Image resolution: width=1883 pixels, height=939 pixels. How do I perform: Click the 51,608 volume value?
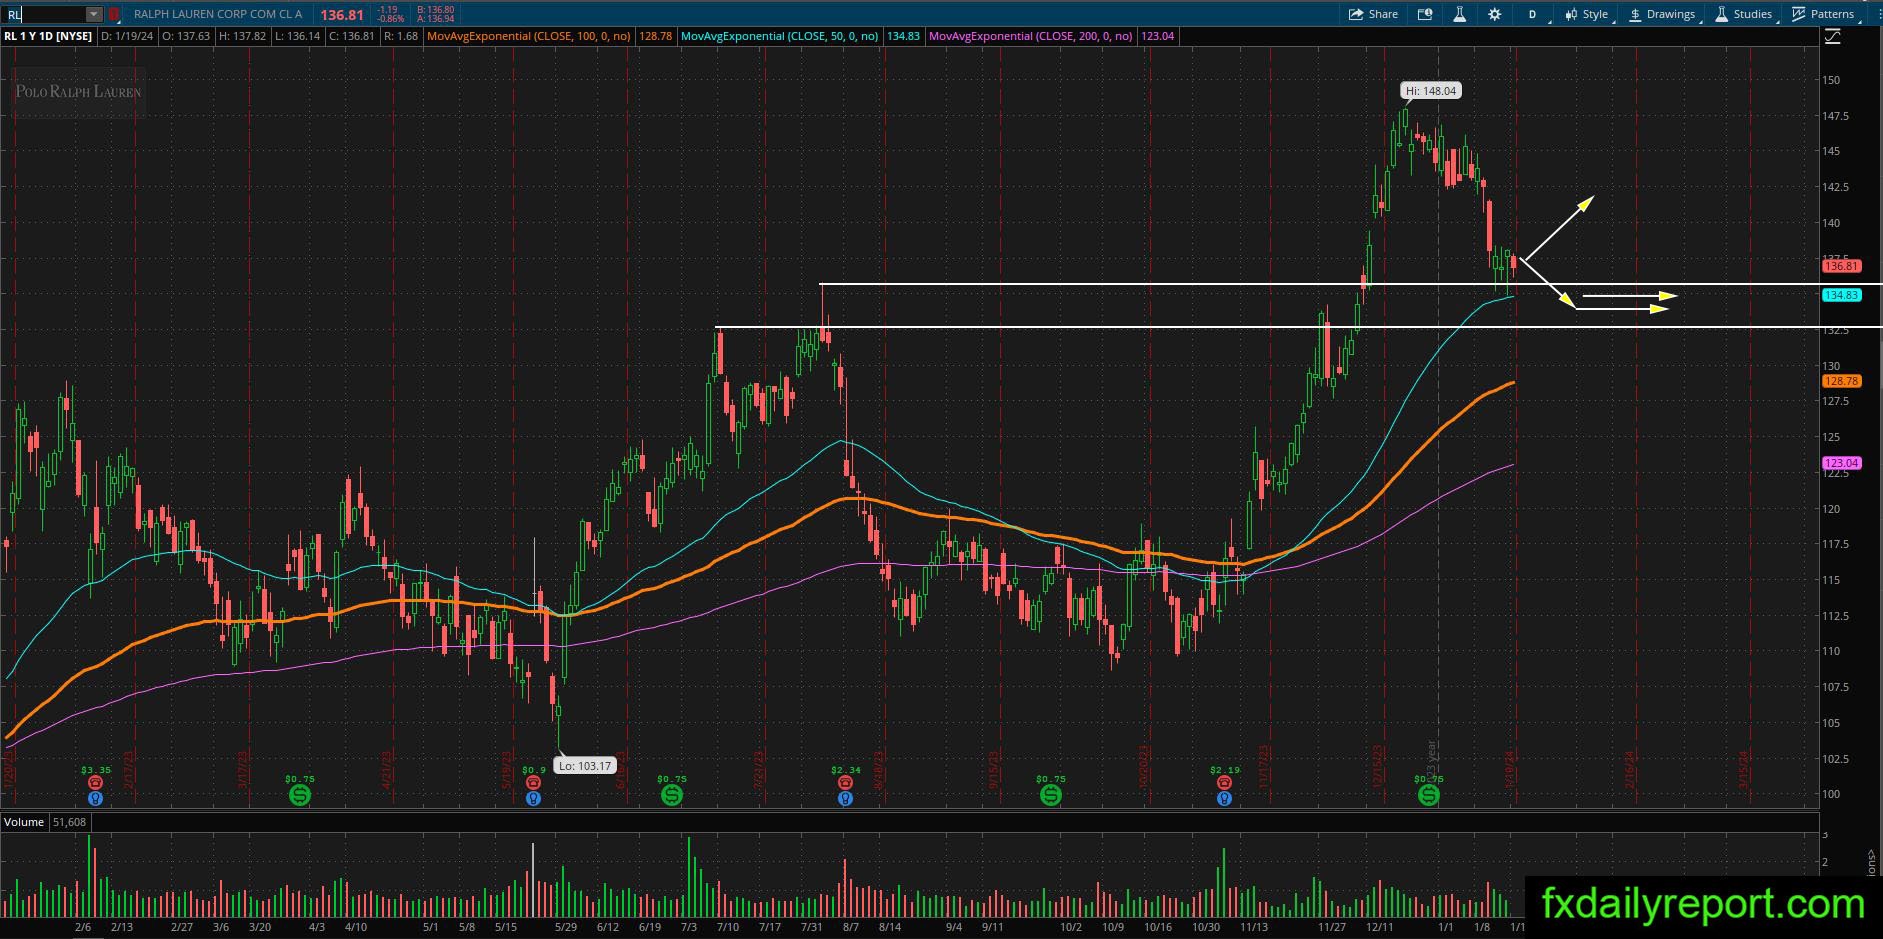(68, 822)
